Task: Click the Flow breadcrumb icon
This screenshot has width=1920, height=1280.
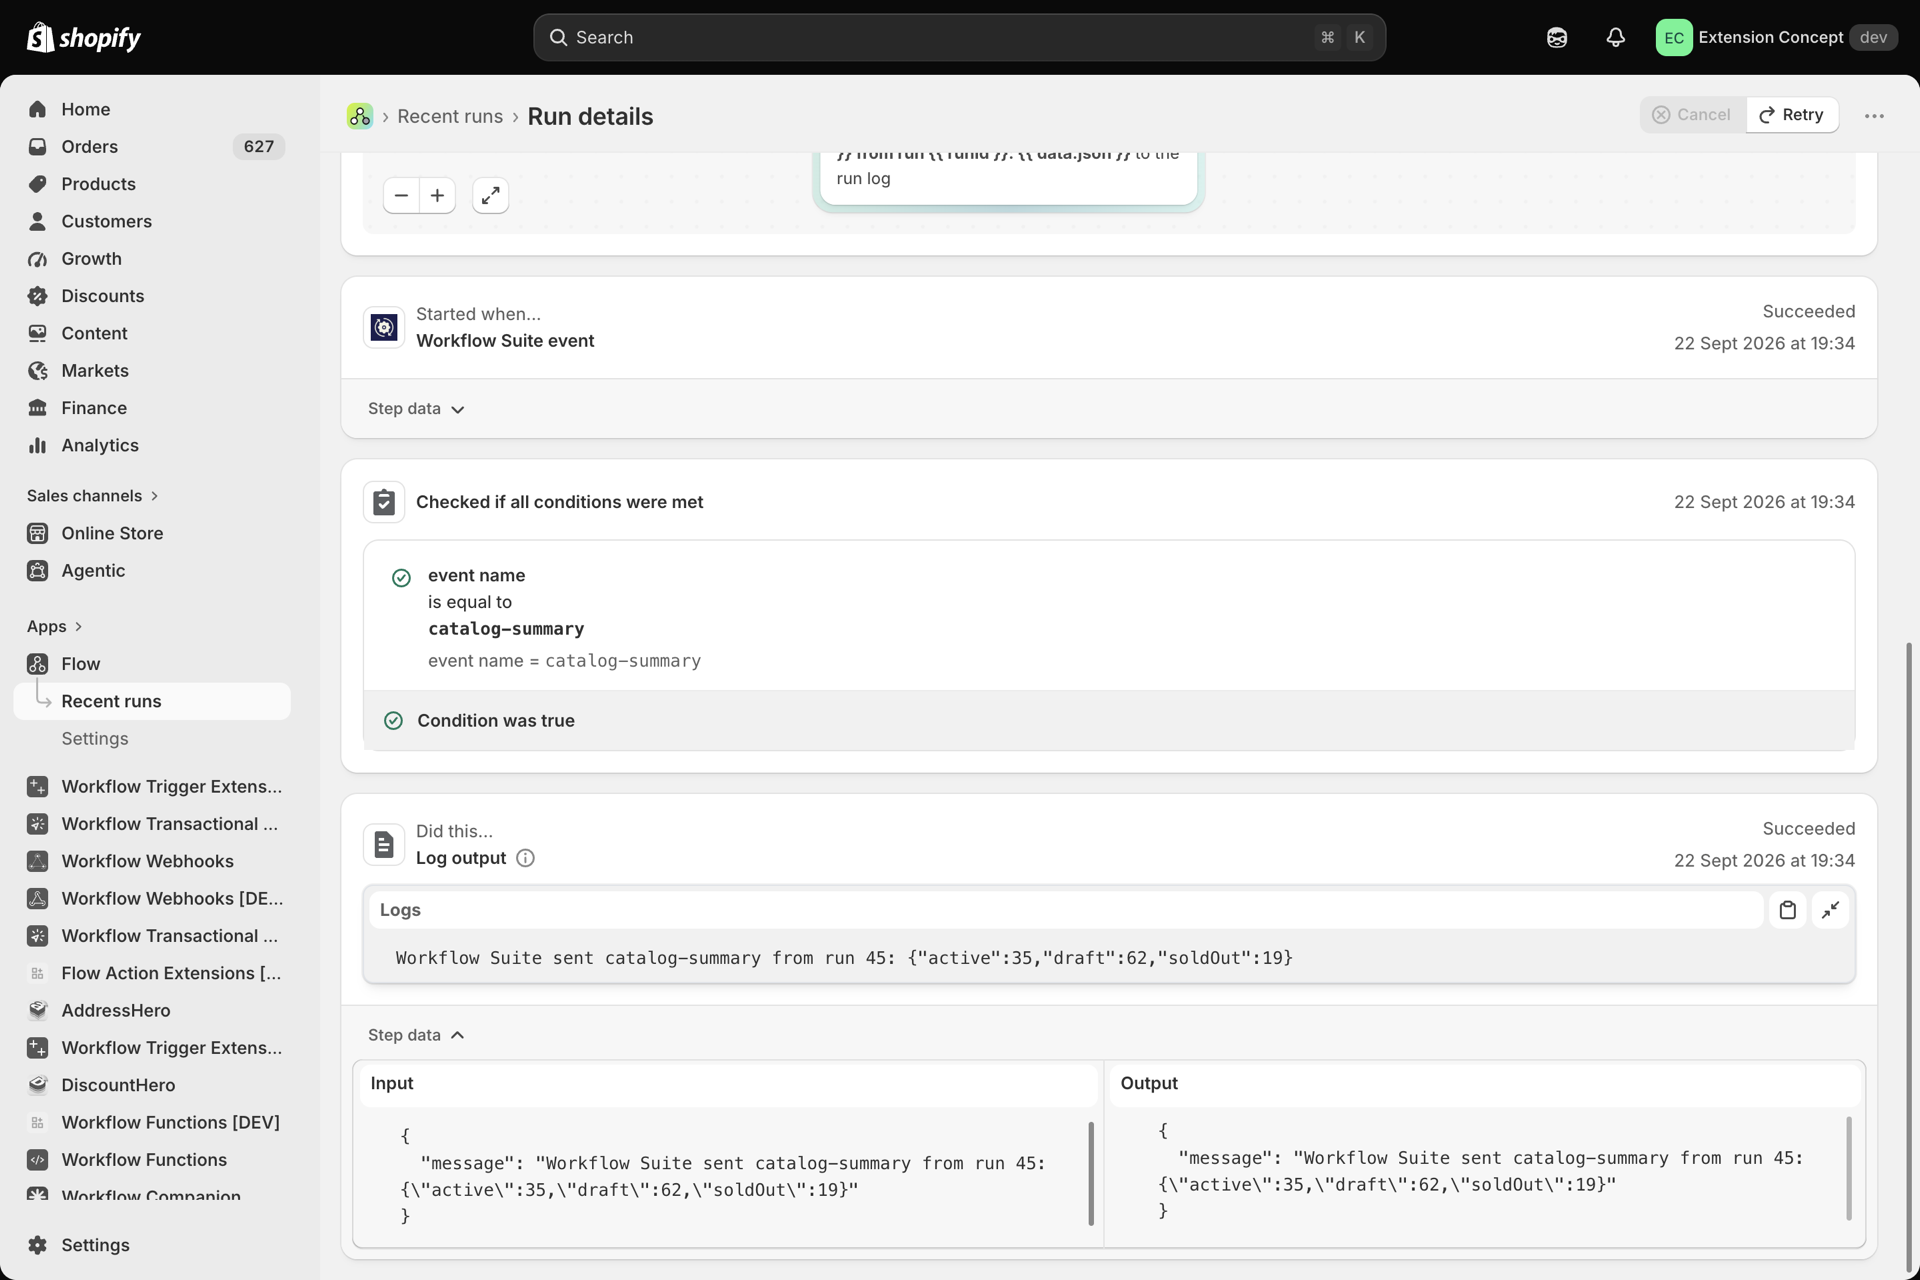Action: tap(359, 116)
